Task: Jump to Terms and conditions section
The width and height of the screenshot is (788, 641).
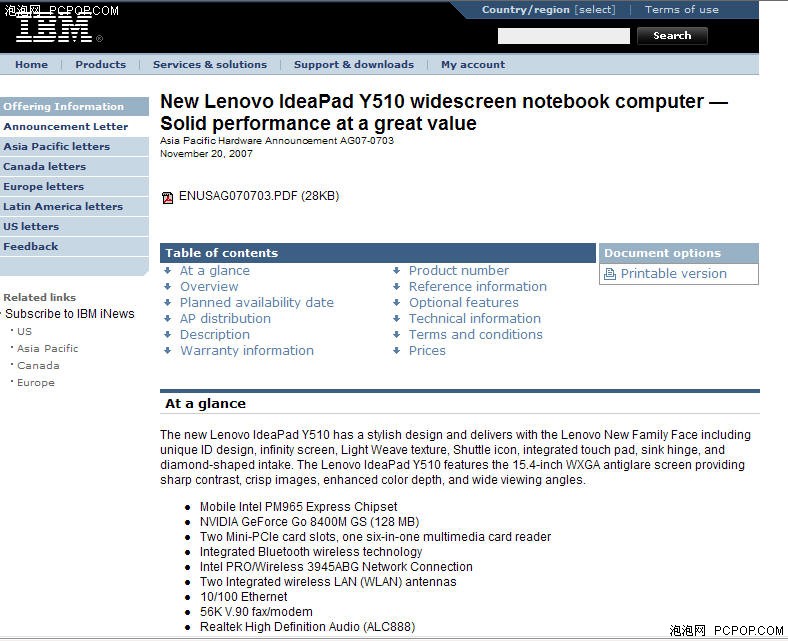Action: (x=475, y=335)
